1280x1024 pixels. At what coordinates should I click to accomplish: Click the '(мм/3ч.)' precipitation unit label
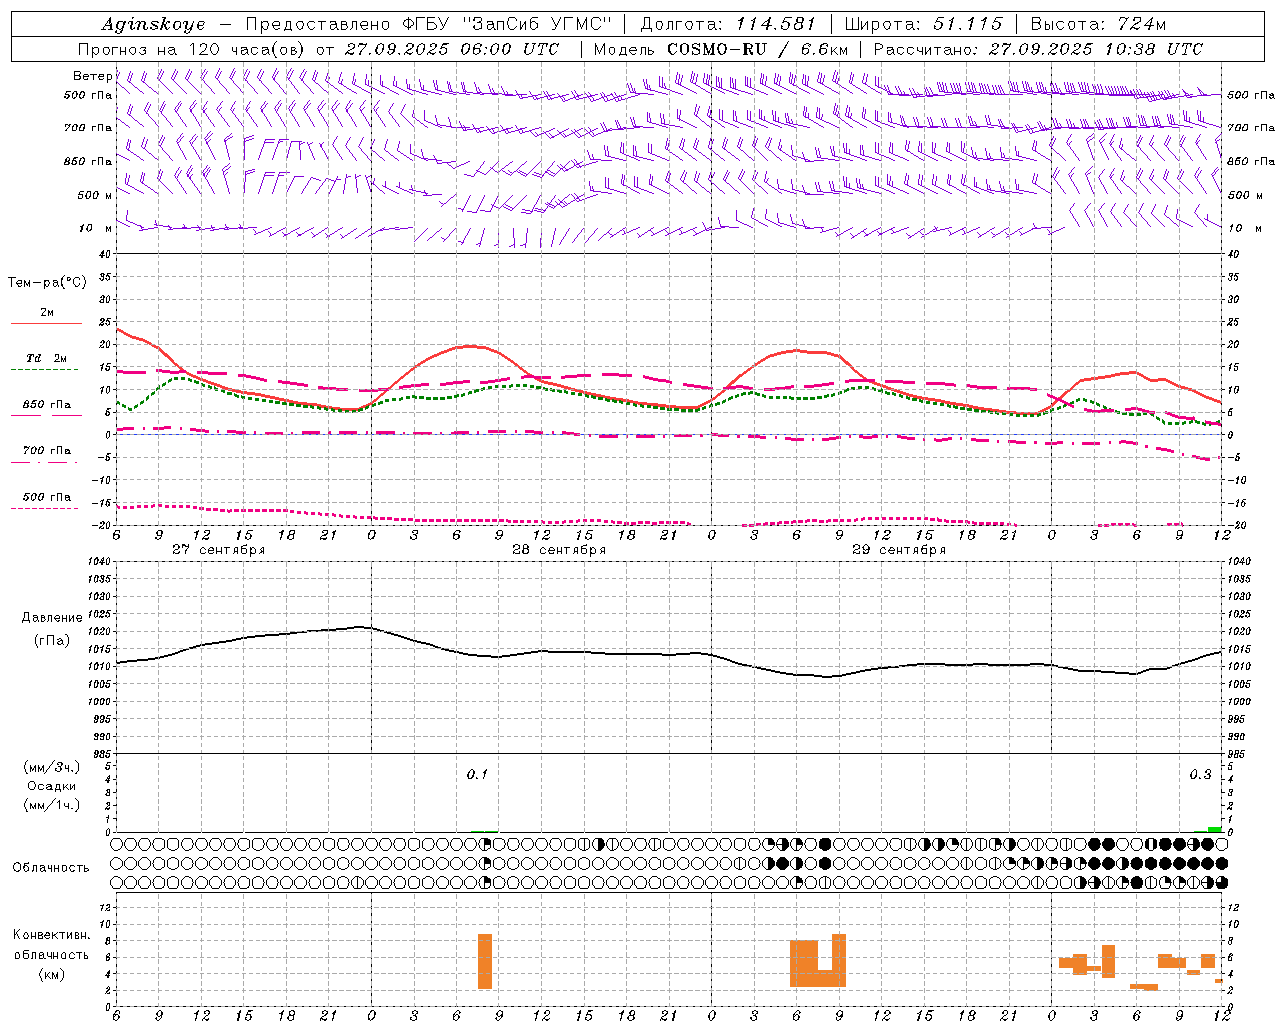[x=52, y=768]
